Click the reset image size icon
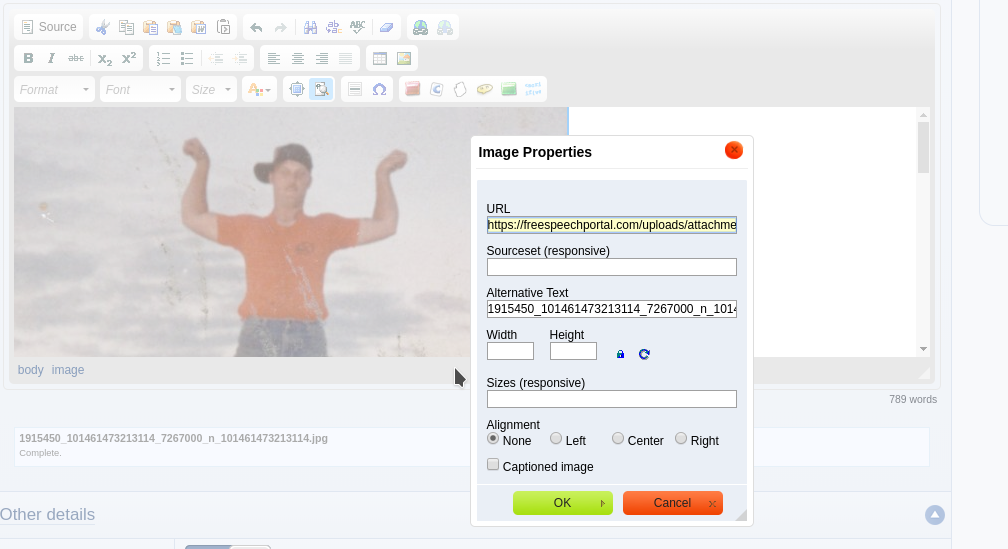The height and width of the screenshot is (549, 1008). tap(644, 354)
